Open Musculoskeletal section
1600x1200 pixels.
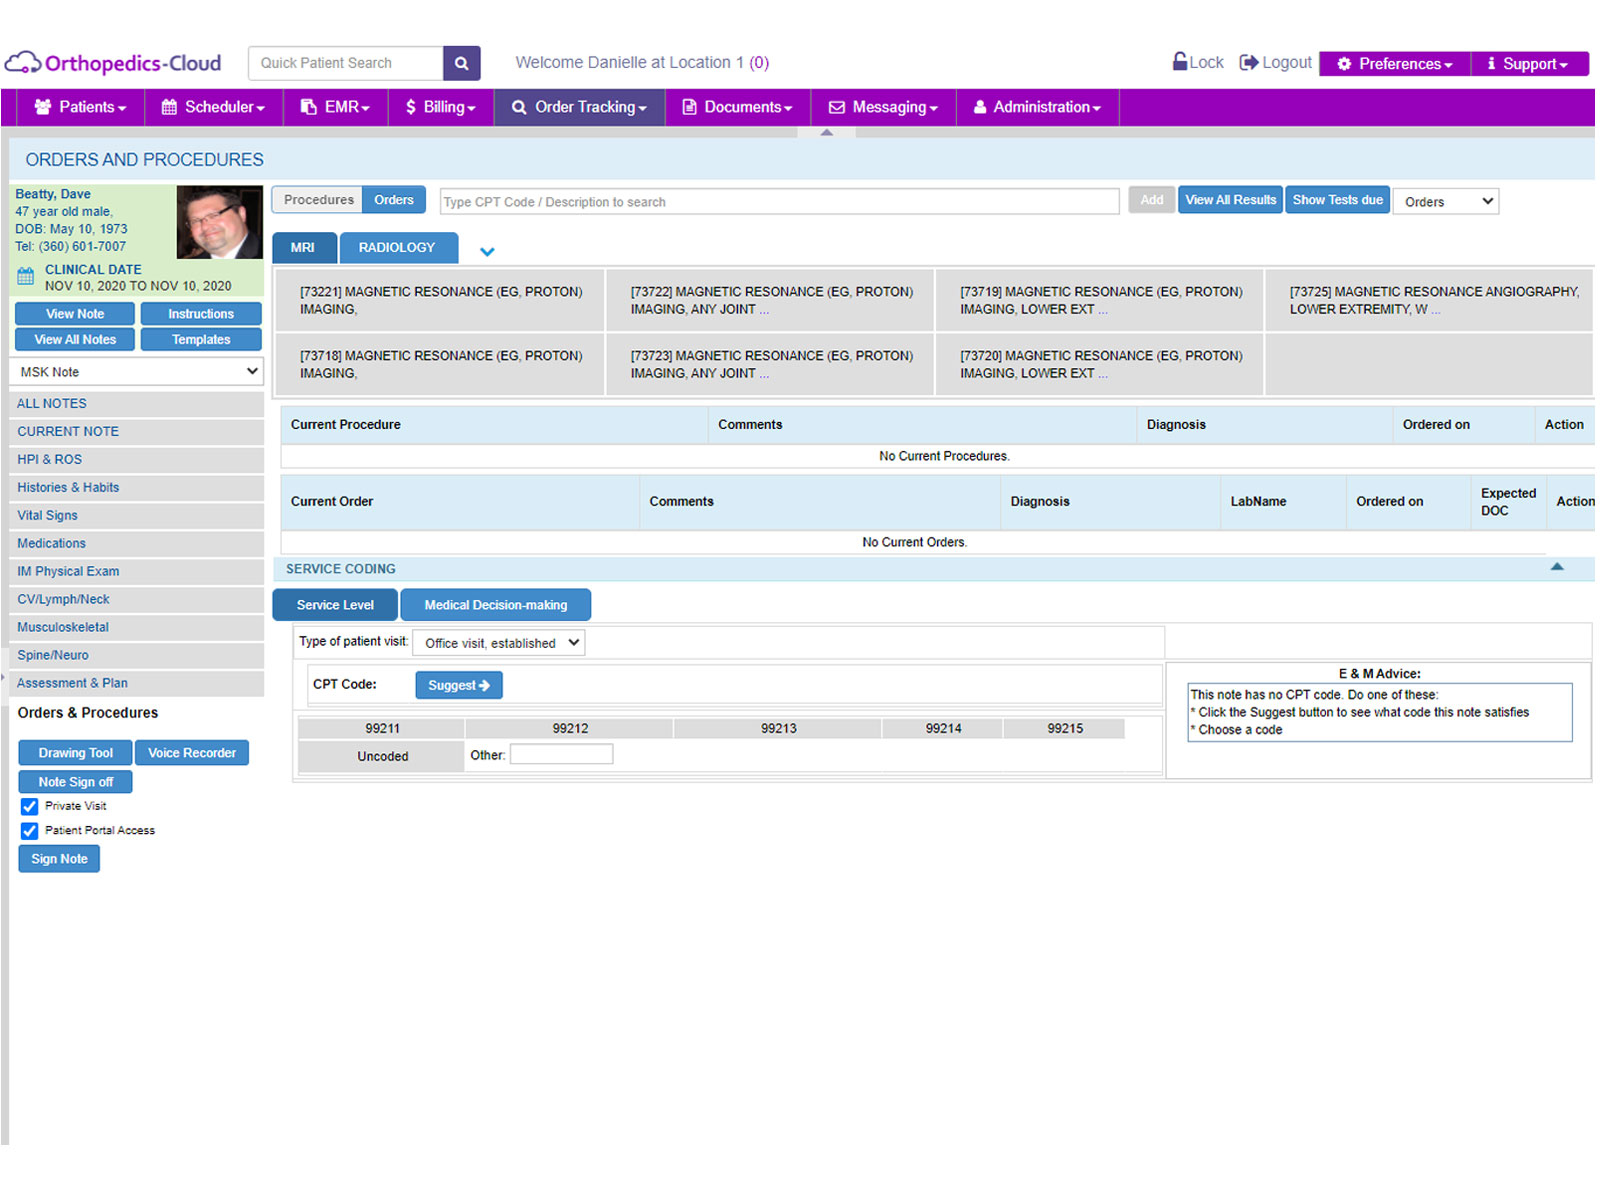(138, 628)
